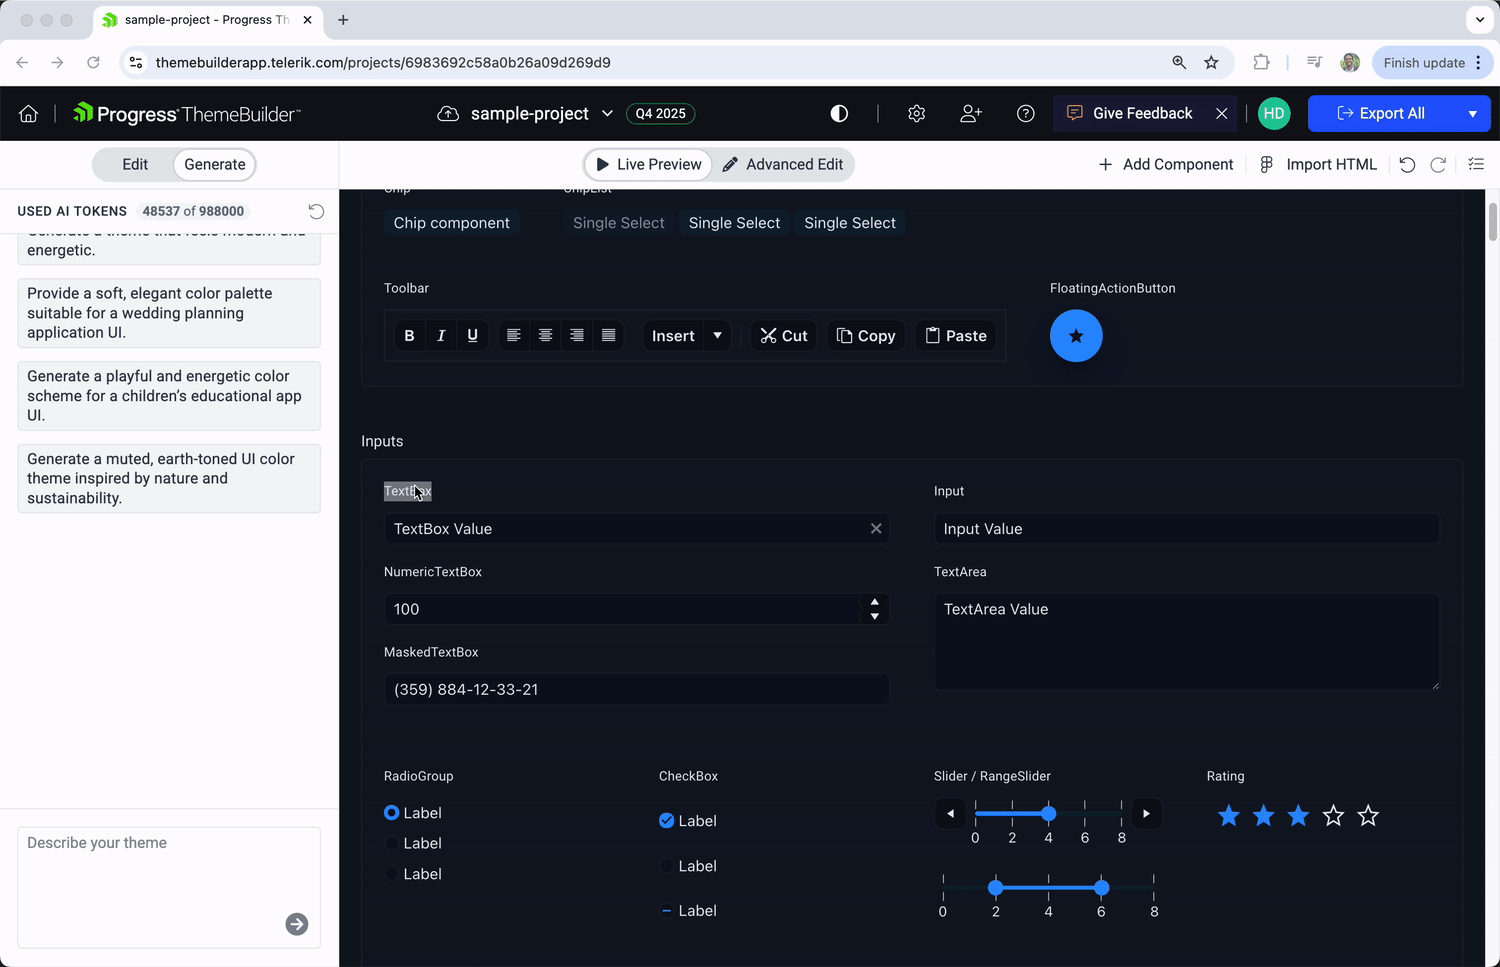Select the second RadioGroup Label option
1500x967 pixels.
392,844
